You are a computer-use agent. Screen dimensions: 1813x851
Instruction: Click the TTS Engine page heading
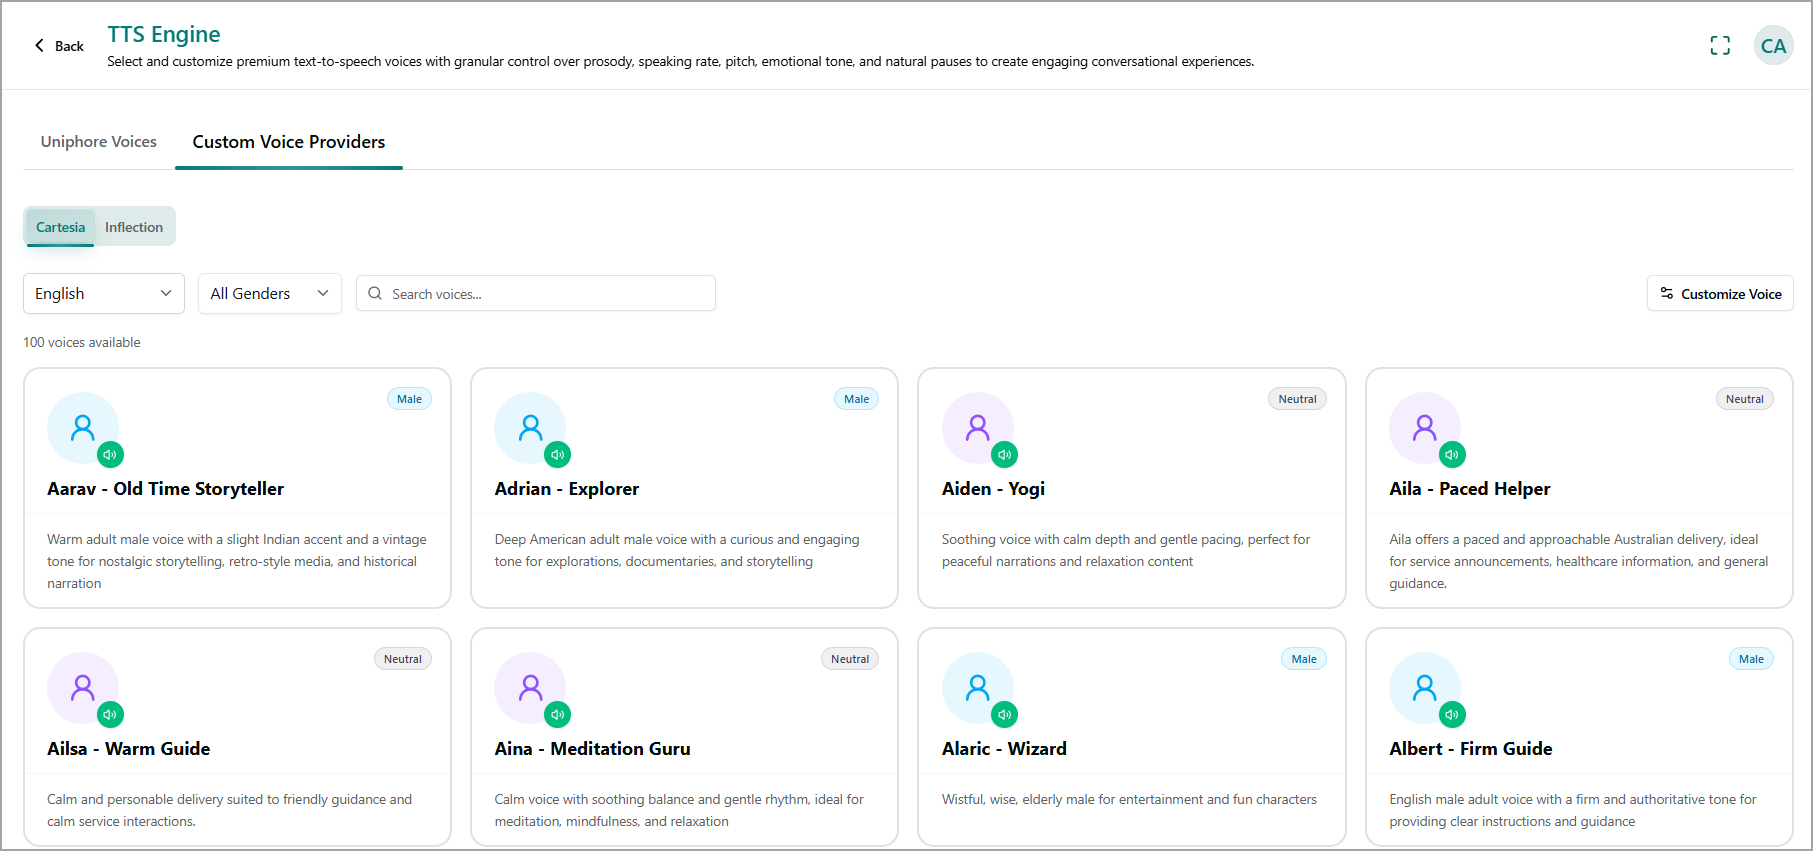point(164,34)
